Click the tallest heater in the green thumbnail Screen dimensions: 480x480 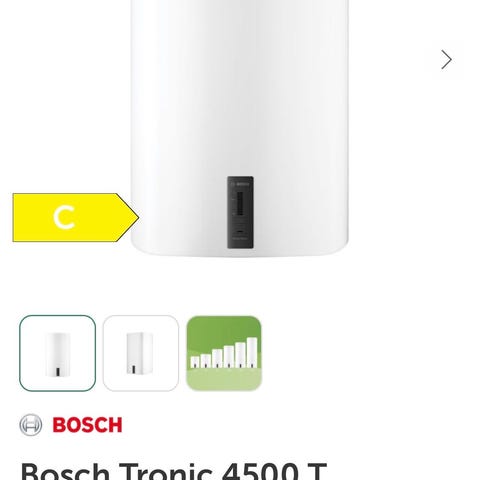click(x=252, y=352)
